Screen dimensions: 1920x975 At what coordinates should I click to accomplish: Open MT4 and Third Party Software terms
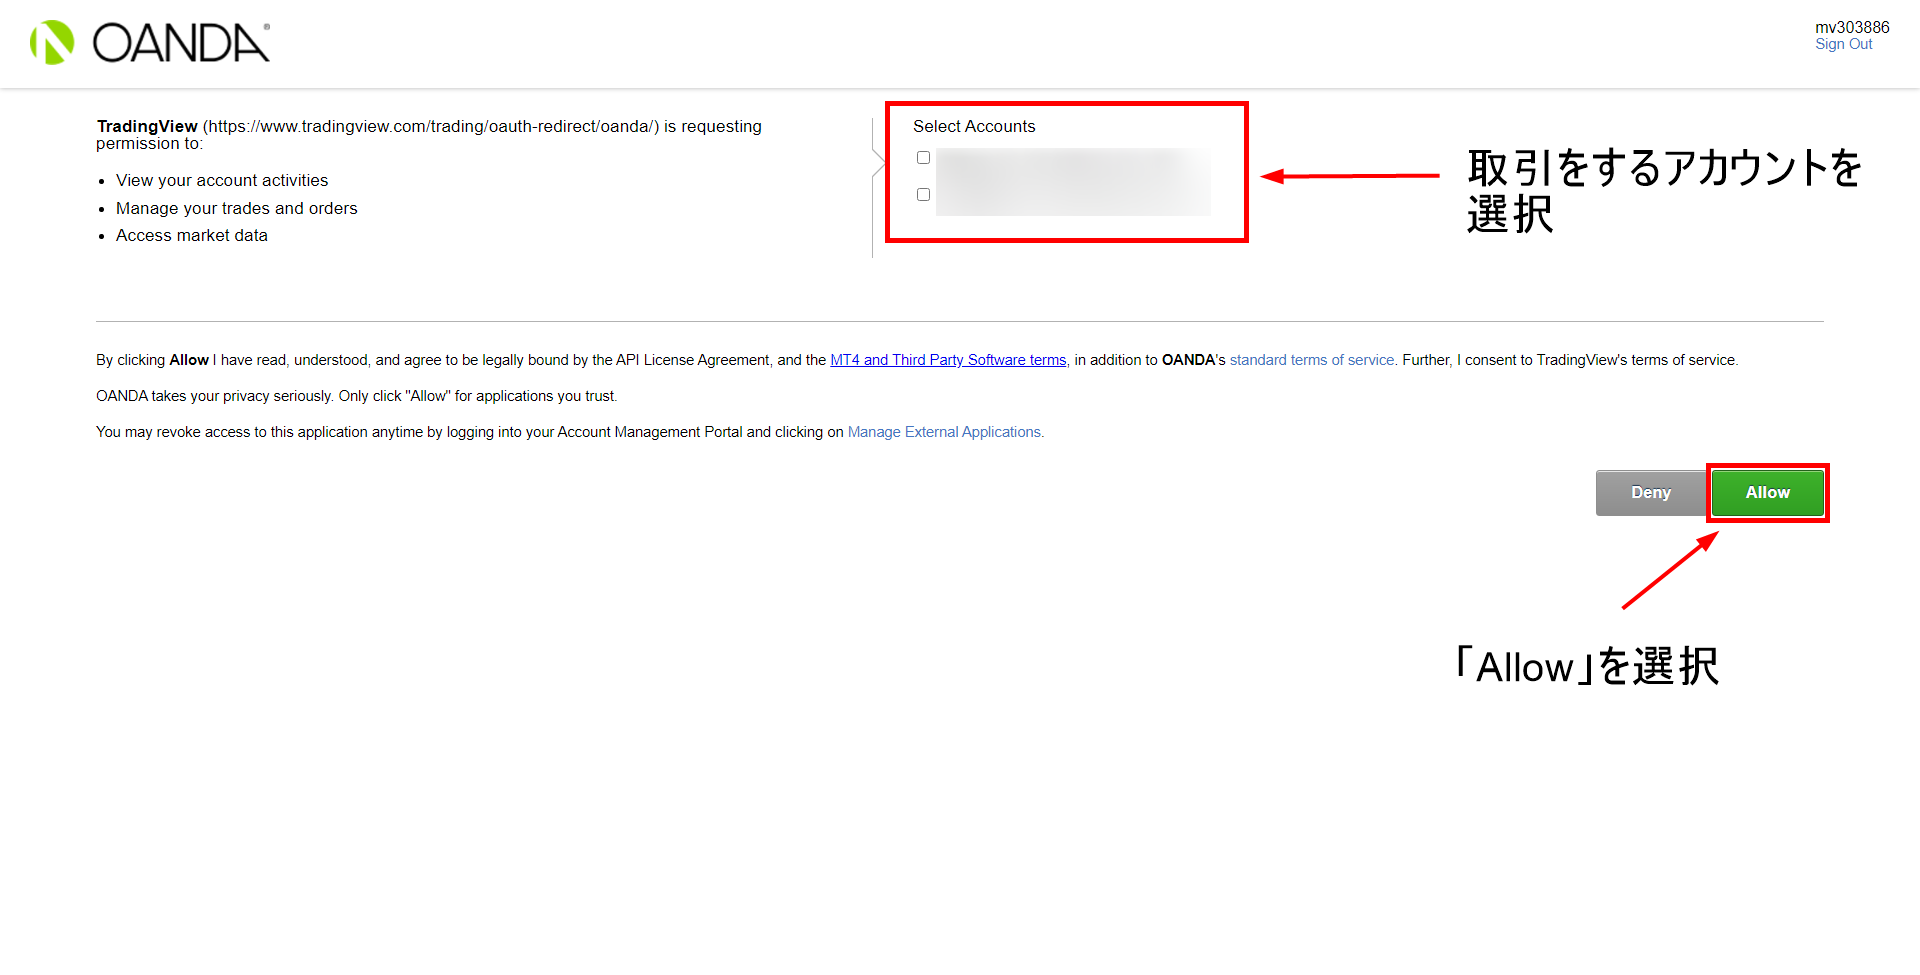[948, 360]
